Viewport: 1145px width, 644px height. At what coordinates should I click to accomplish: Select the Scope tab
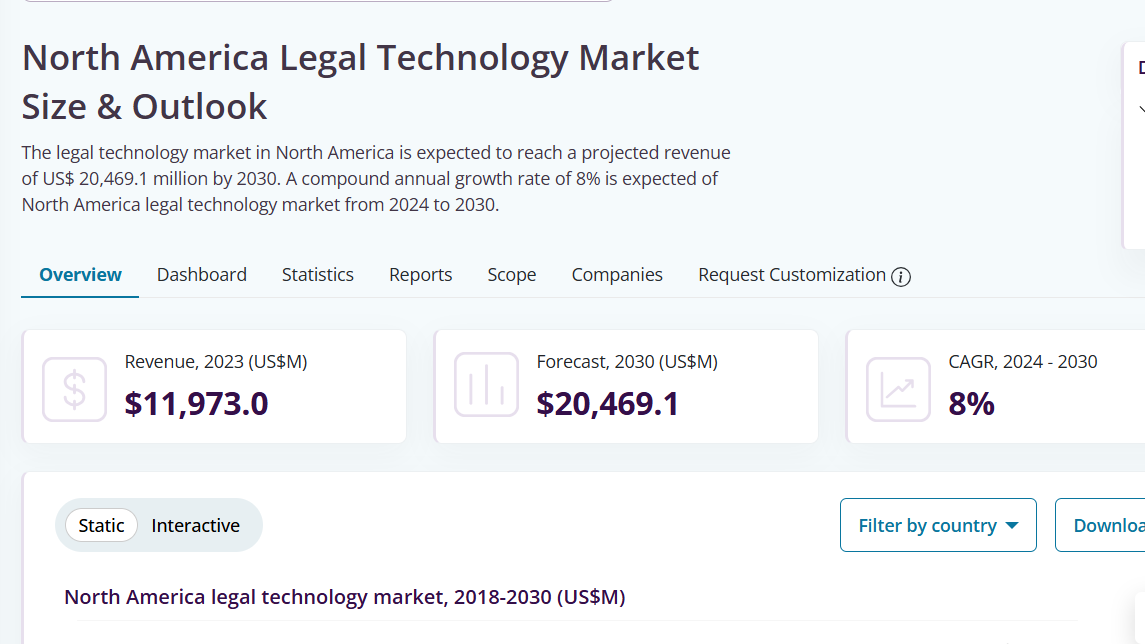[511, 275]
